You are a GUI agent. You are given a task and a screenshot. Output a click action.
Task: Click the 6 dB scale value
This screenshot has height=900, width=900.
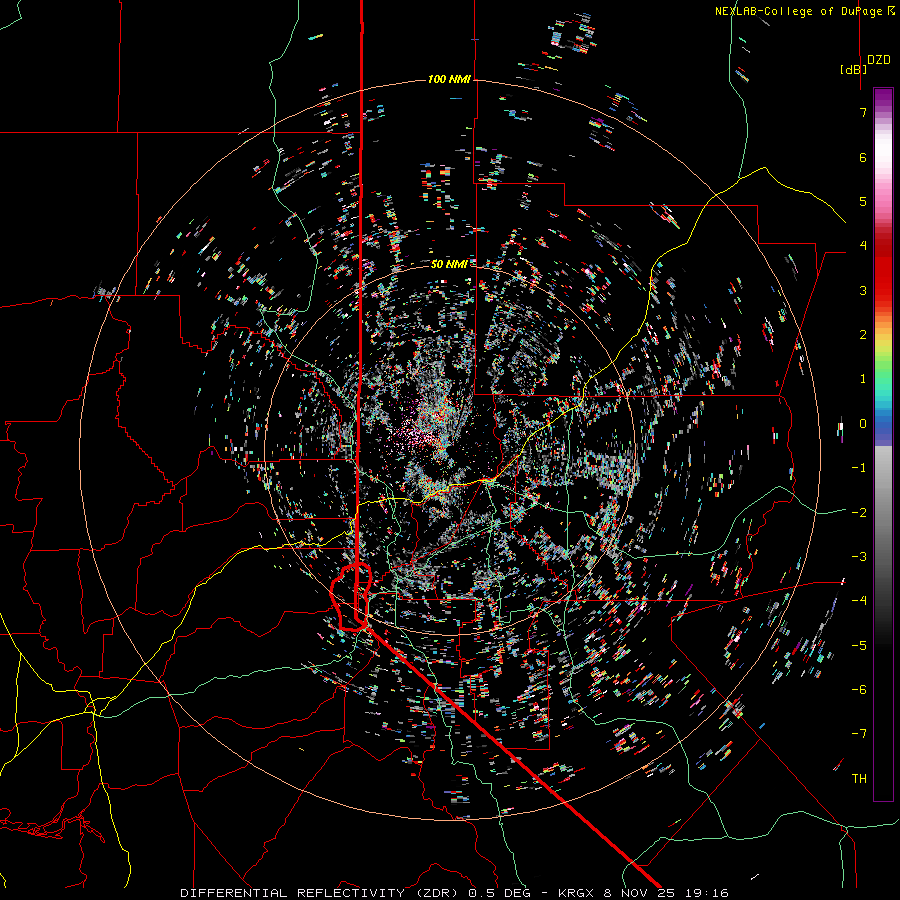863,157
